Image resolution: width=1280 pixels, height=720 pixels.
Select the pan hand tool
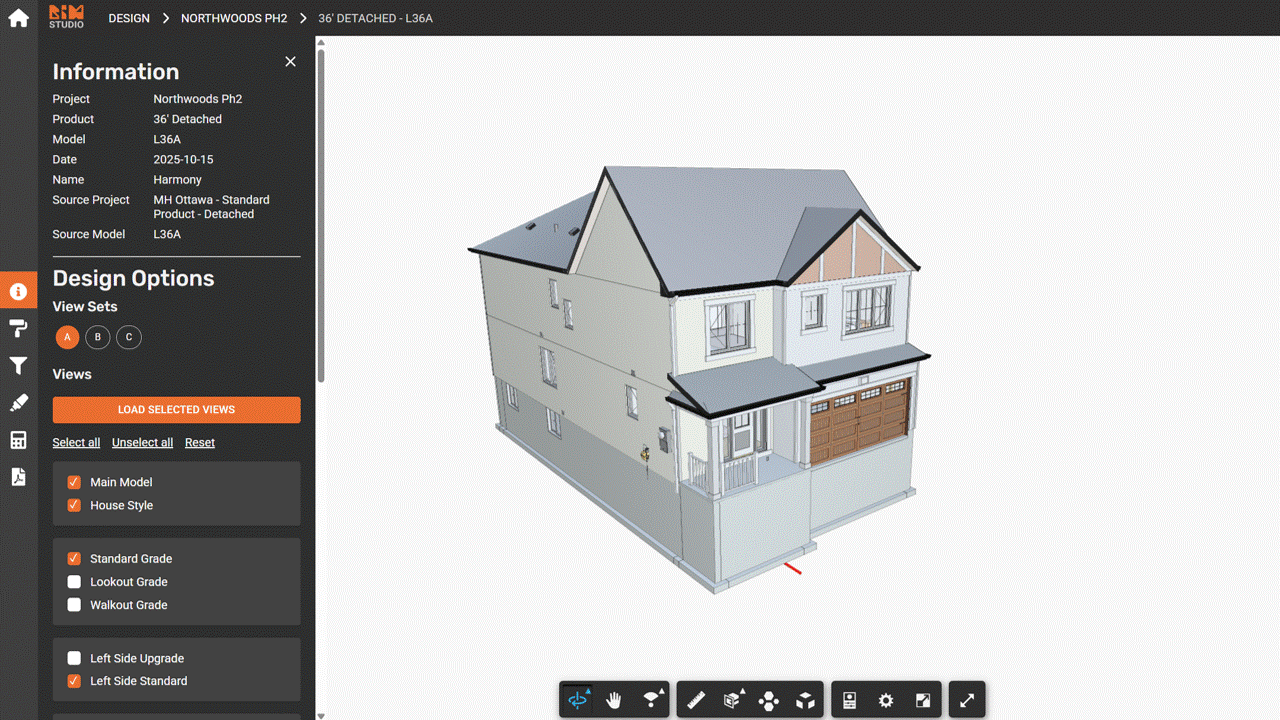click(614, 699)
